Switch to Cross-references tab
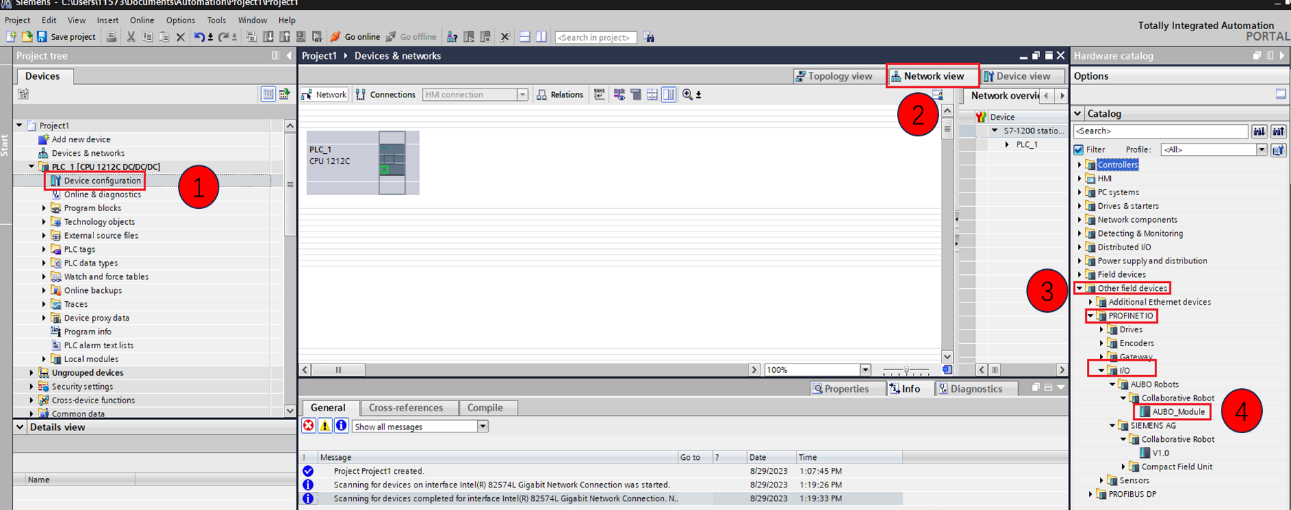1291x510 pixels. coord(407,408)
